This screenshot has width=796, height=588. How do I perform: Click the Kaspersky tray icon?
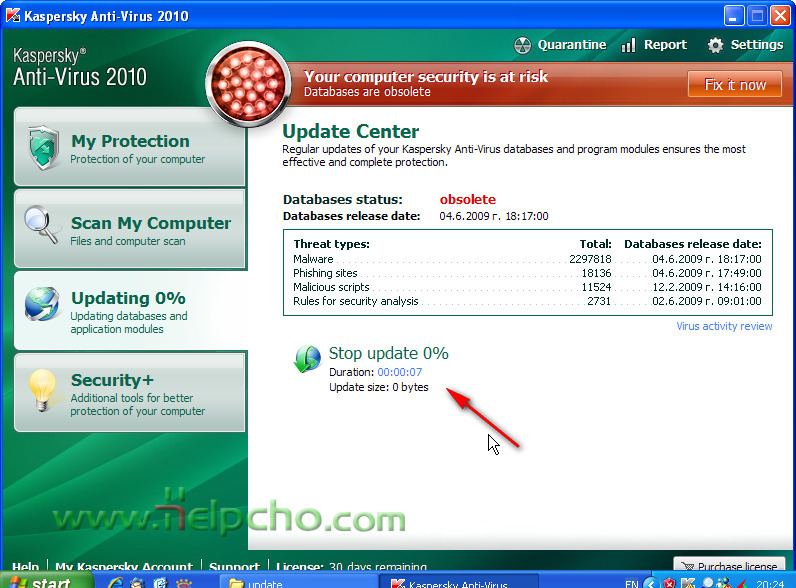click(688, 583)
